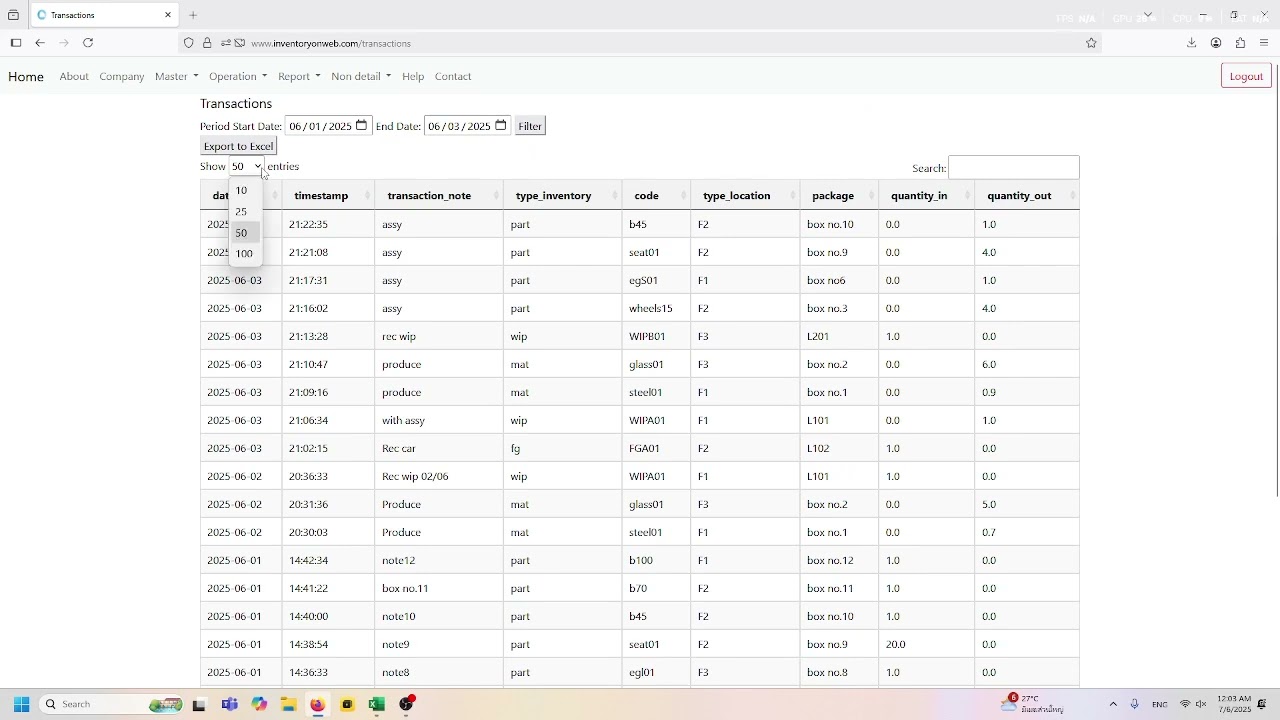
Task: Open the Report dropdown menu
Action: (299, 77)
